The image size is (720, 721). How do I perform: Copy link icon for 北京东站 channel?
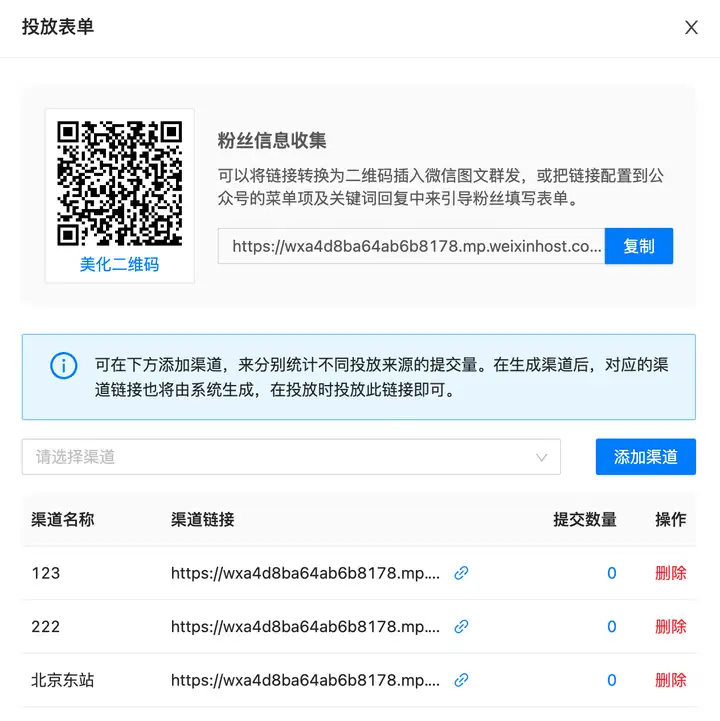461,680
